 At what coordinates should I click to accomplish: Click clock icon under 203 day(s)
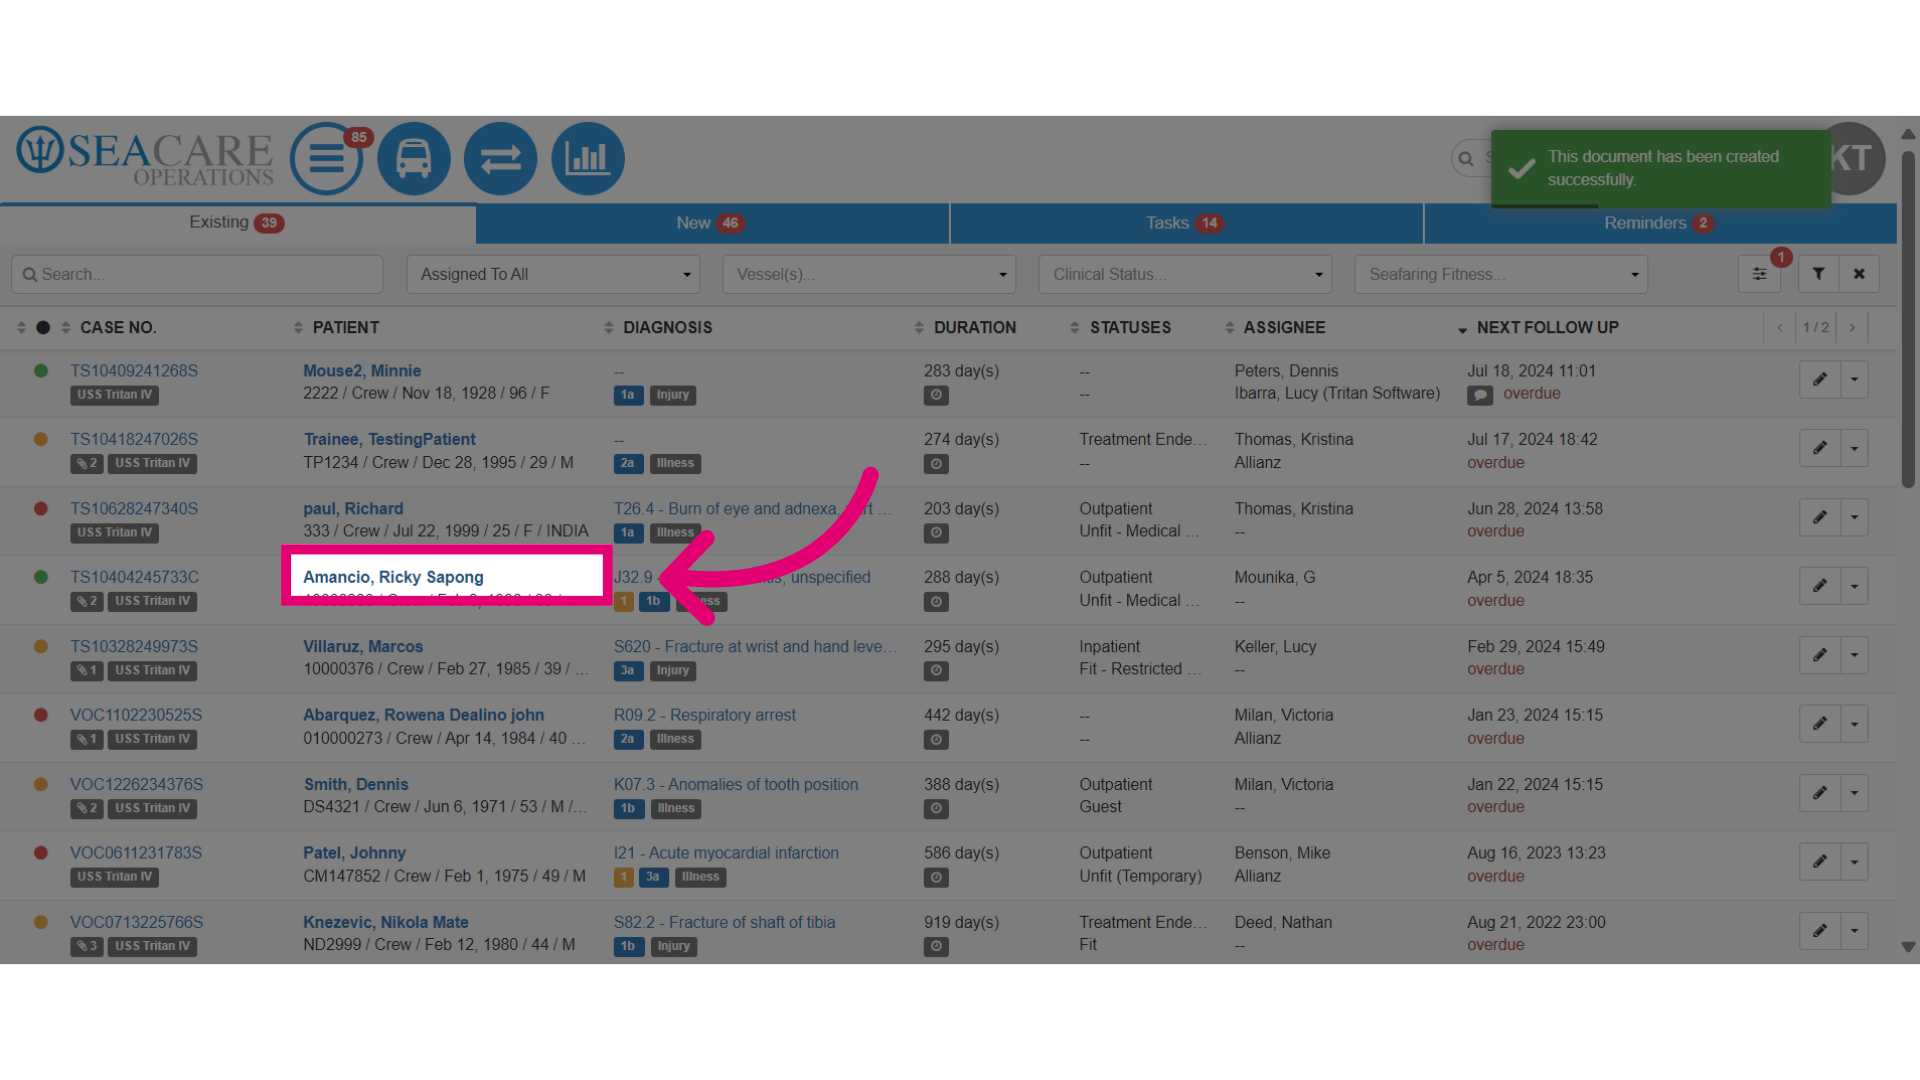(x=936, y=533)
